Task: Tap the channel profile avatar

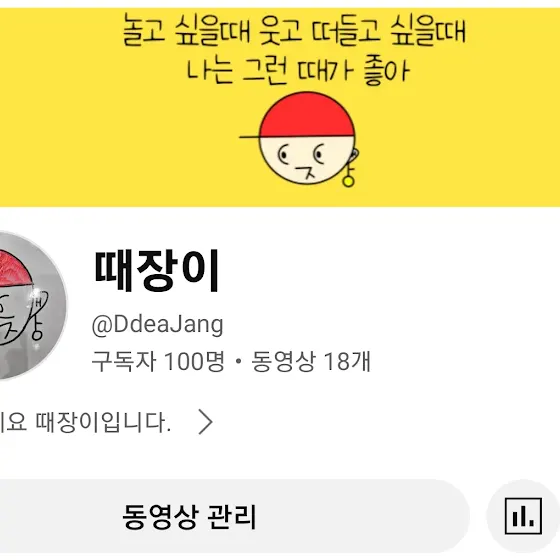Action: (x=30, y=306)
